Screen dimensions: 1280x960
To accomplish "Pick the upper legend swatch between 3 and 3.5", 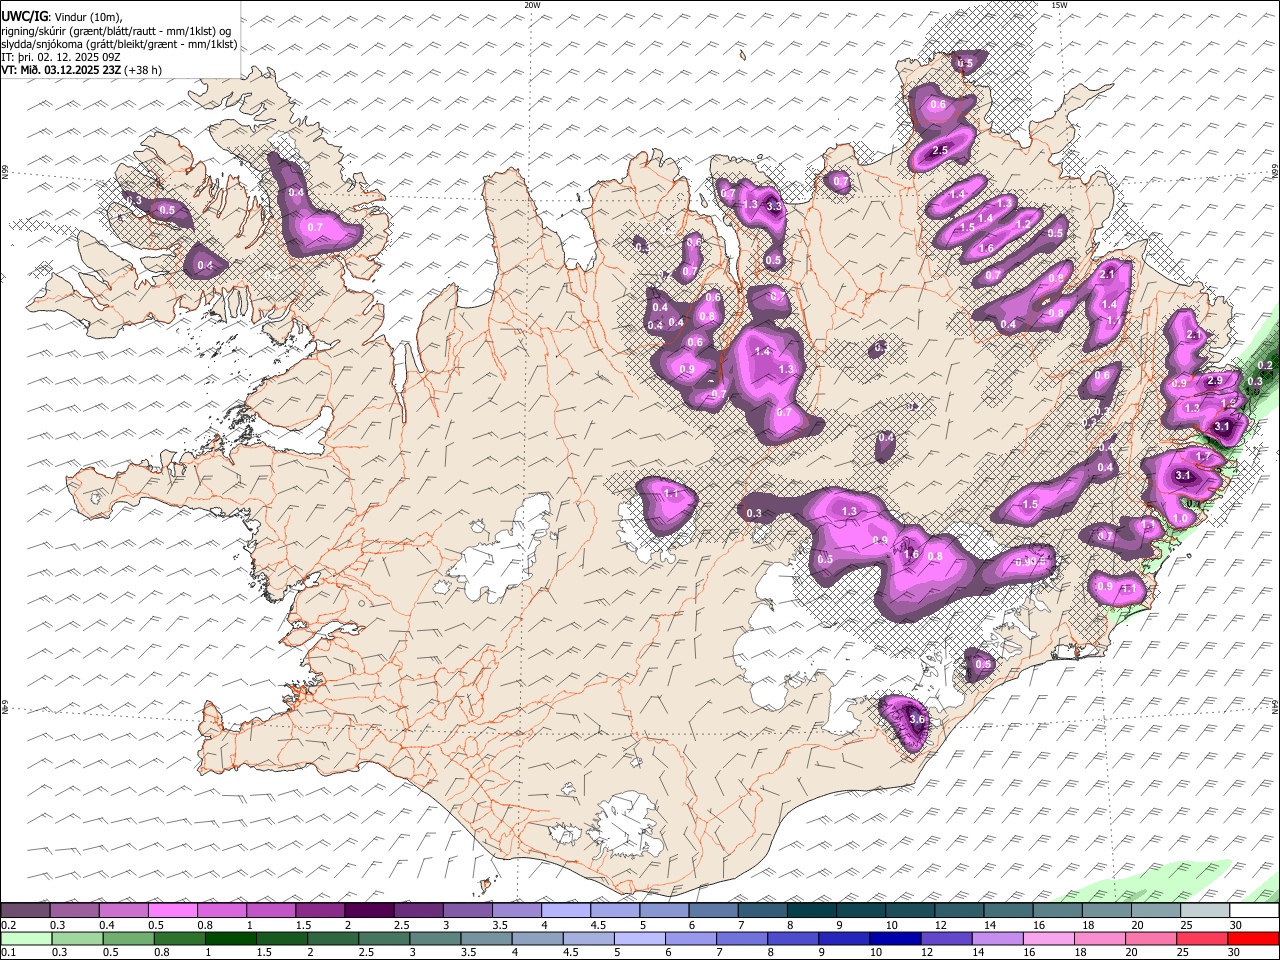I will pyautogui.click(x=467, y=911).
